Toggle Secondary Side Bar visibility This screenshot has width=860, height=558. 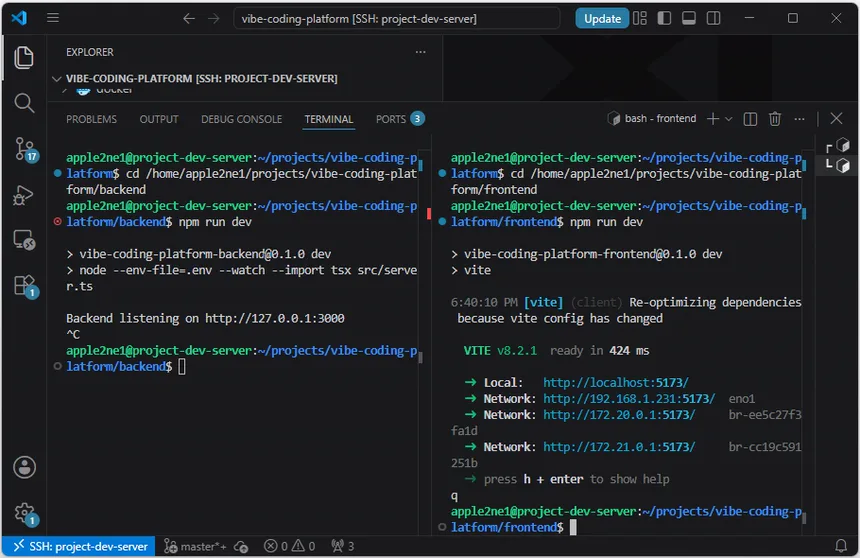pyautogui.click(x=714, y=18)
